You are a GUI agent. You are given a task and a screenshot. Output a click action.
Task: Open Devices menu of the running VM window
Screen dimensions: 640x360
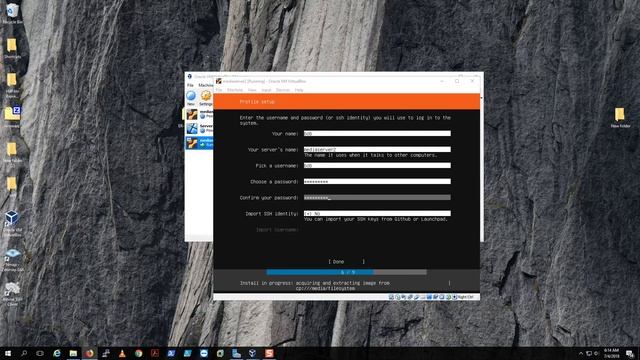click(283, 90)
